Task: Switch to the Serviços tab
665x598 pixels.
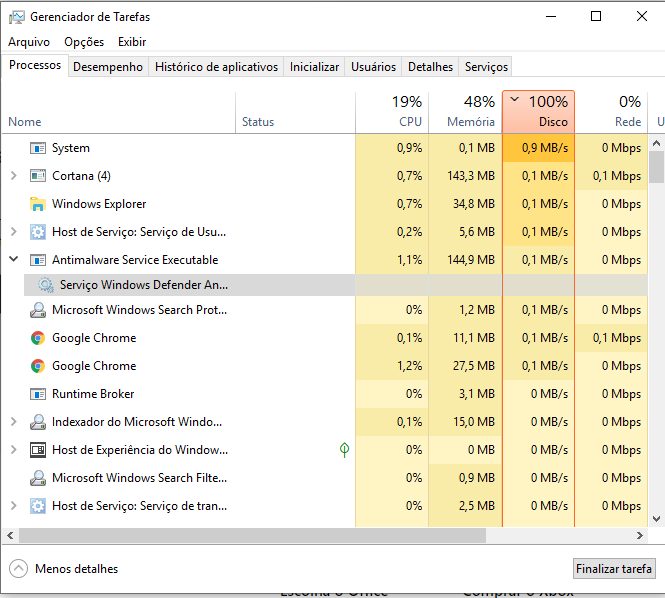Action: [x=486, y=67]
